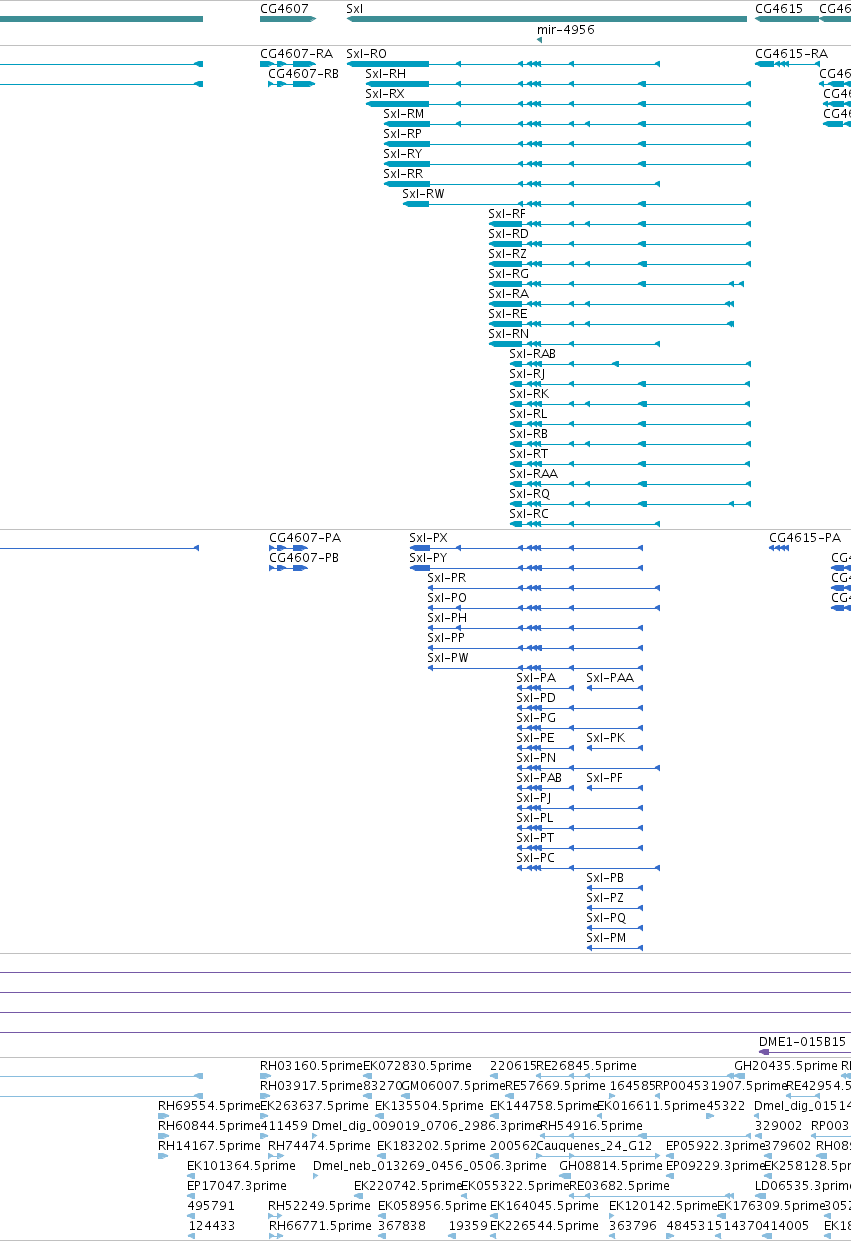
Task: Click the Sxl-PR polypeptide label
Action: tap(446, 578)
